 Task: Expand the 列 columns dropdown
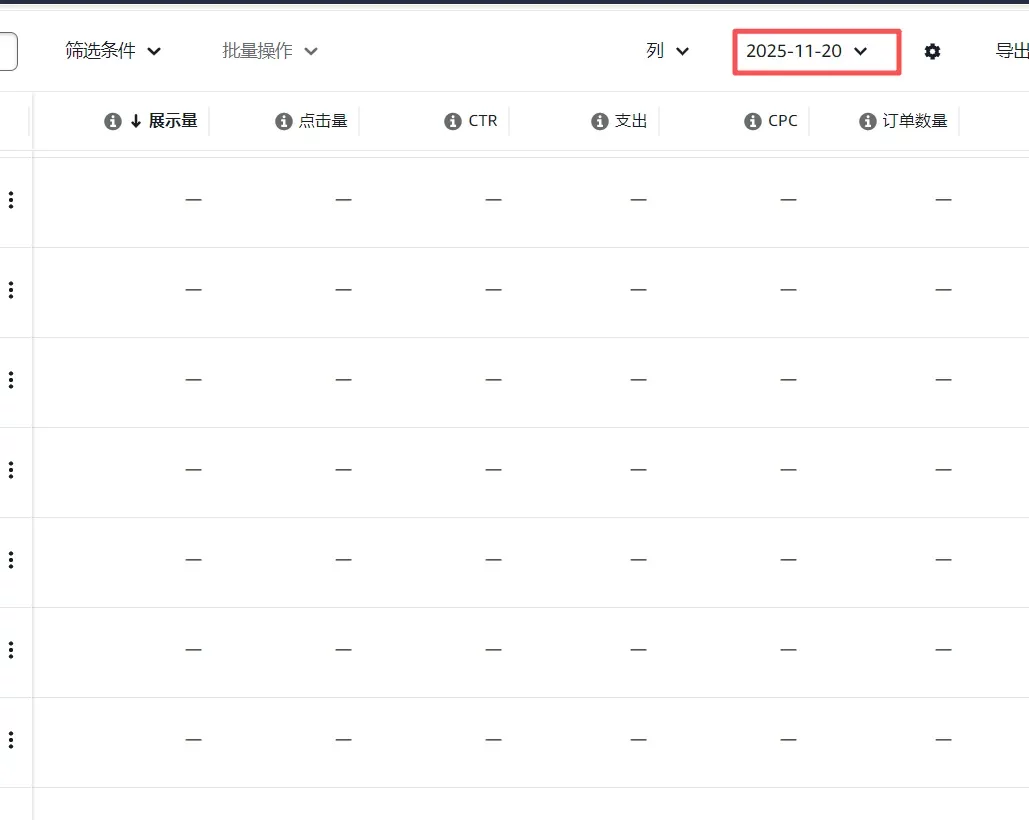pos(667,51)
